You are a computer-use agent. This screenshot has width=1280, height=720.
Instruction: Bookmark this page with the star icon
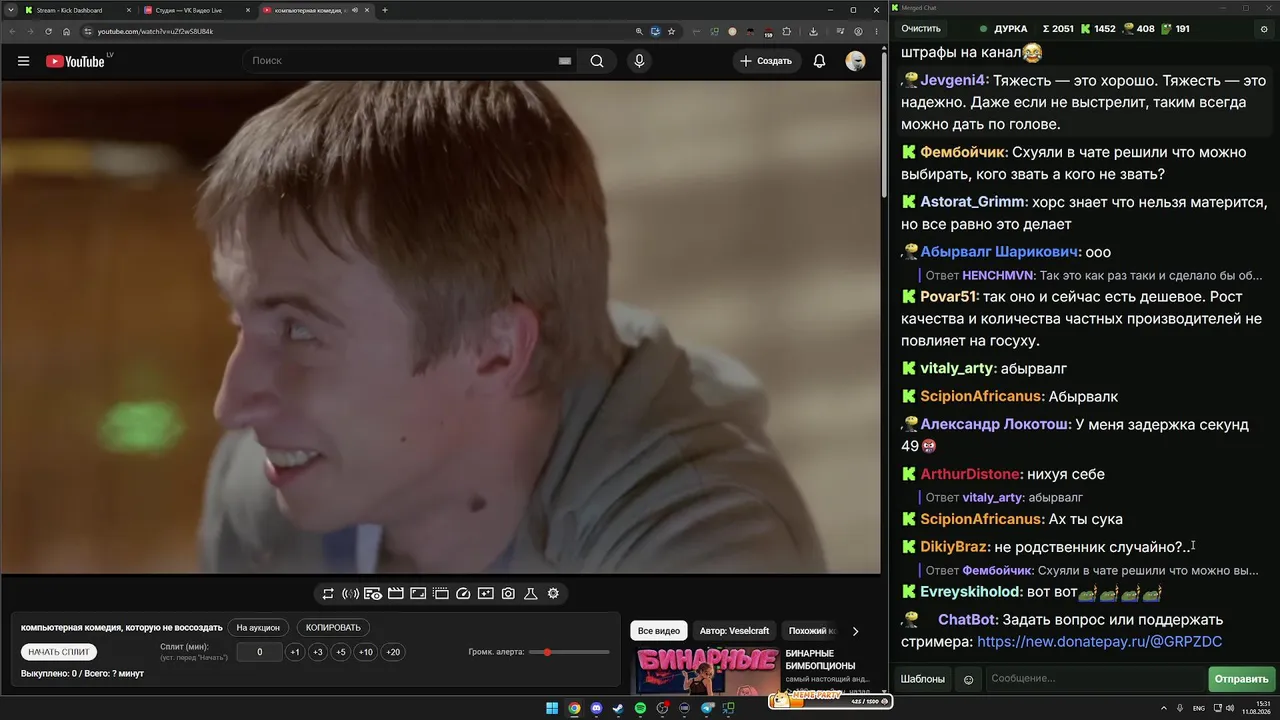[672, 31]
